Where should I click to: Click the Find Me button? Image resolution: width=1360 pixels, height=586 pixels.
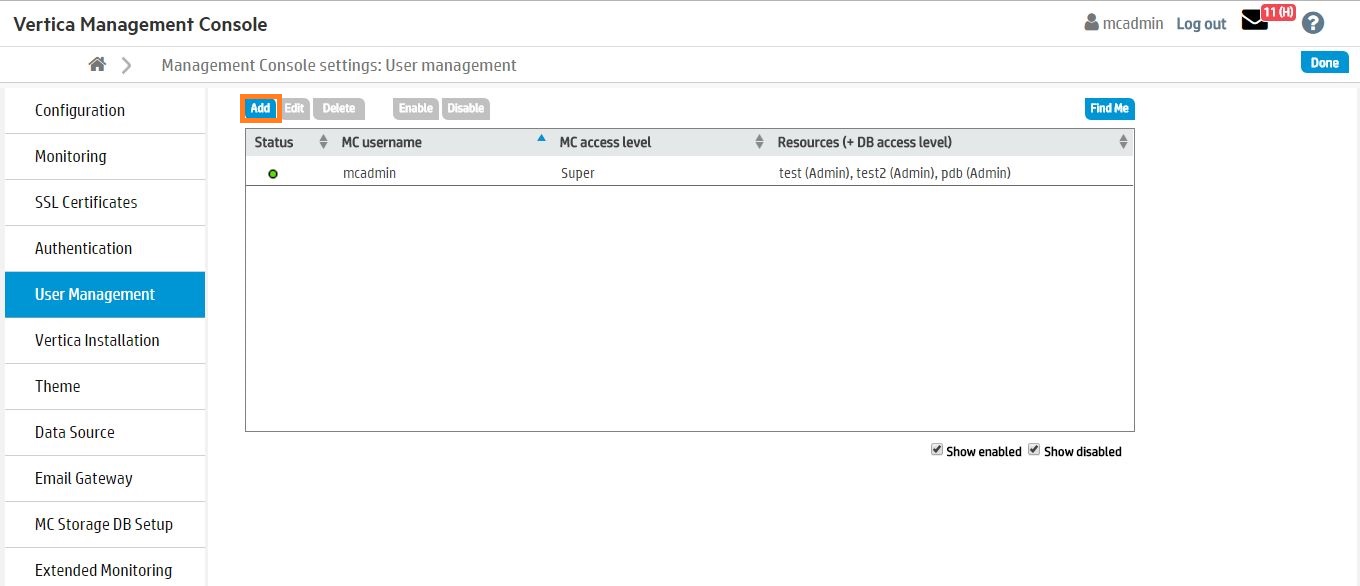click(1109, 108)
